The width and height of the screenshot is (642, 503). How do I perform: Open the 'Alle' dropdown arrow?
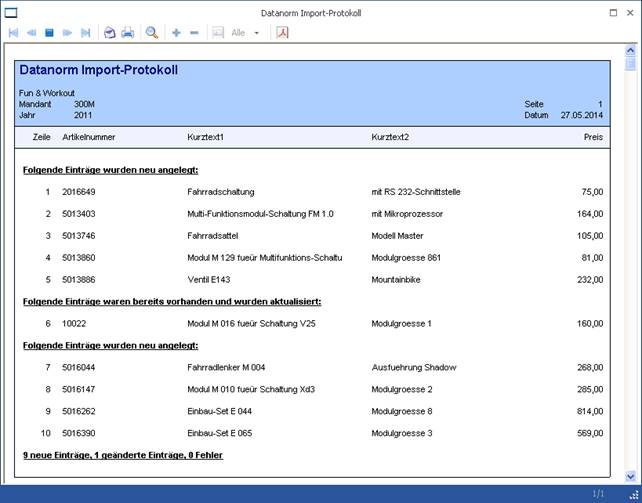(x=257, y=33)
